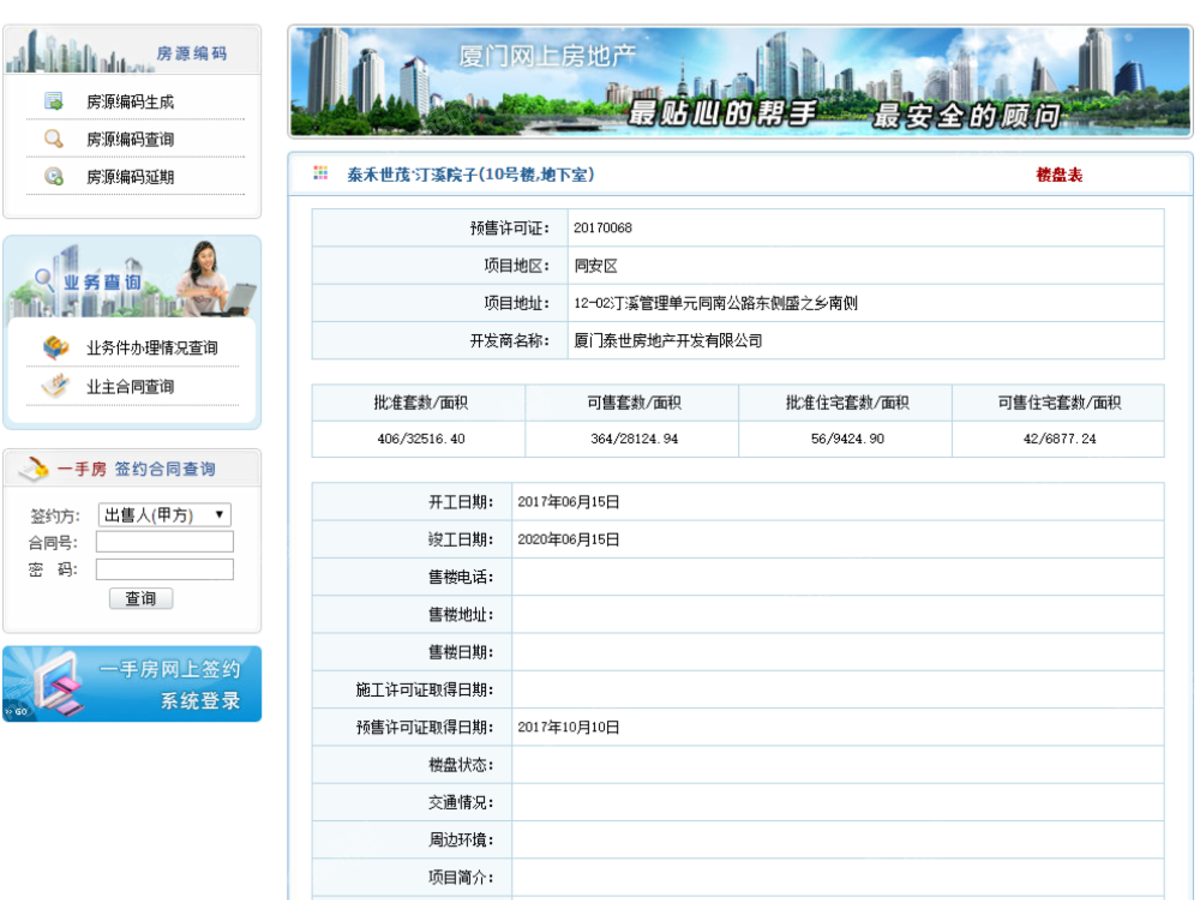1200x900 pixels.
Task: Select the district value 同安区
Action: (x=596, y=266)
